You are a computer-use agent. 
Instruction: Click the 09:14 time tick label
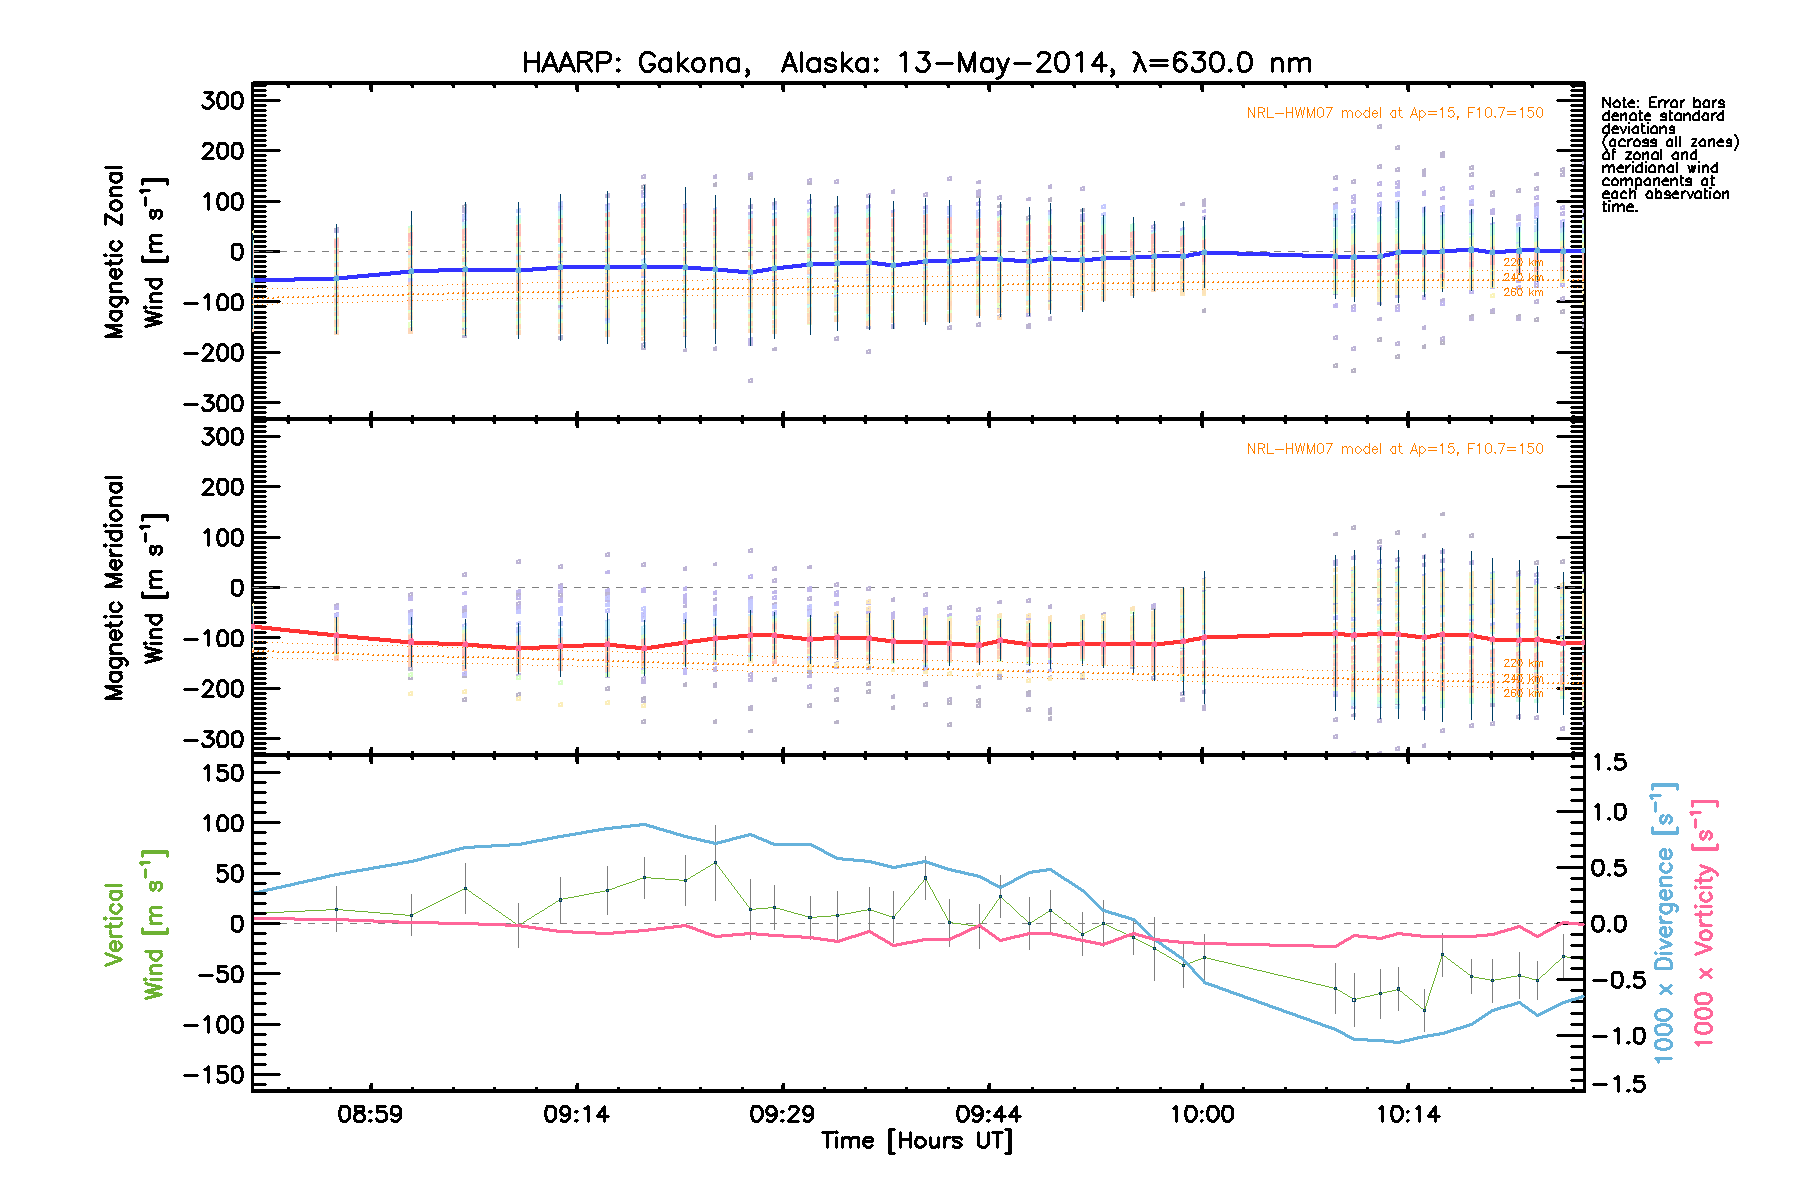coord(576,1114)
